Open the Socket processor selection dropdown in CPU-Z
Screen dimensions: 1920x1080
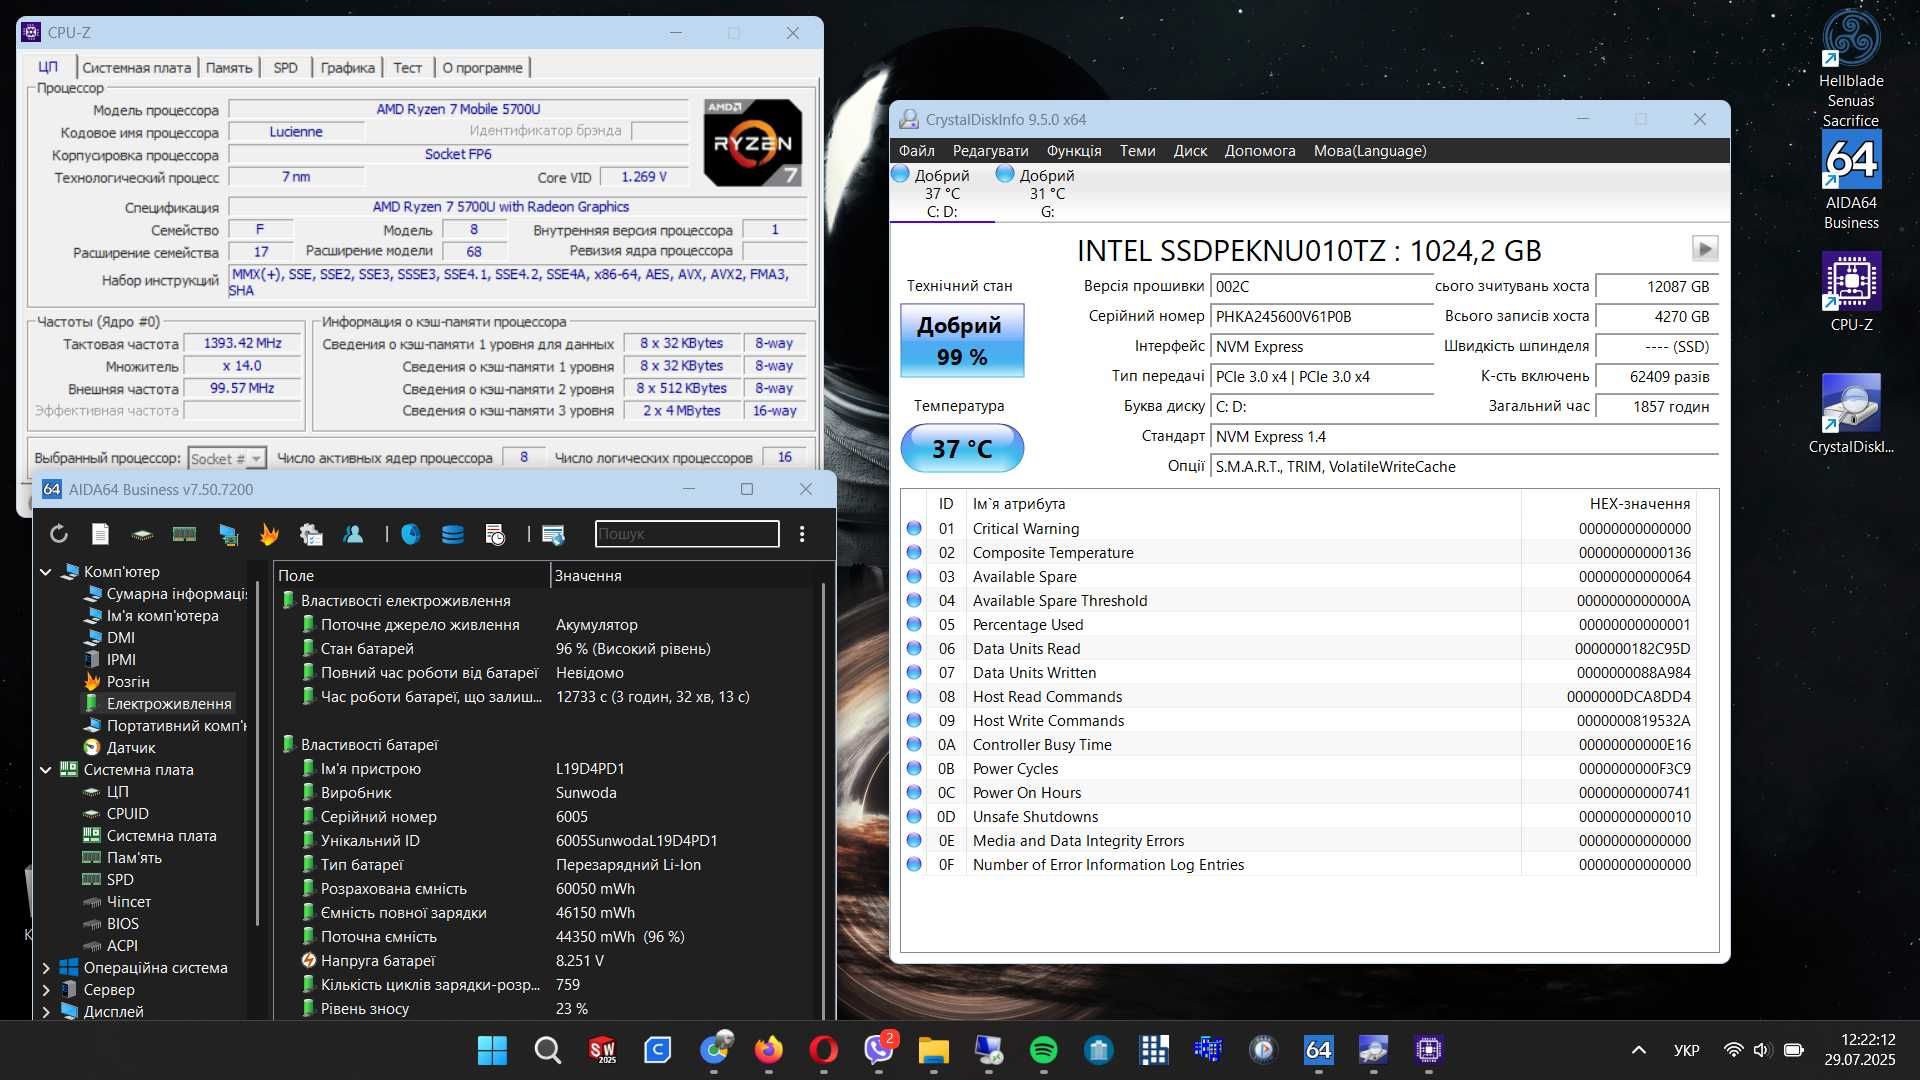pos(226,458)
